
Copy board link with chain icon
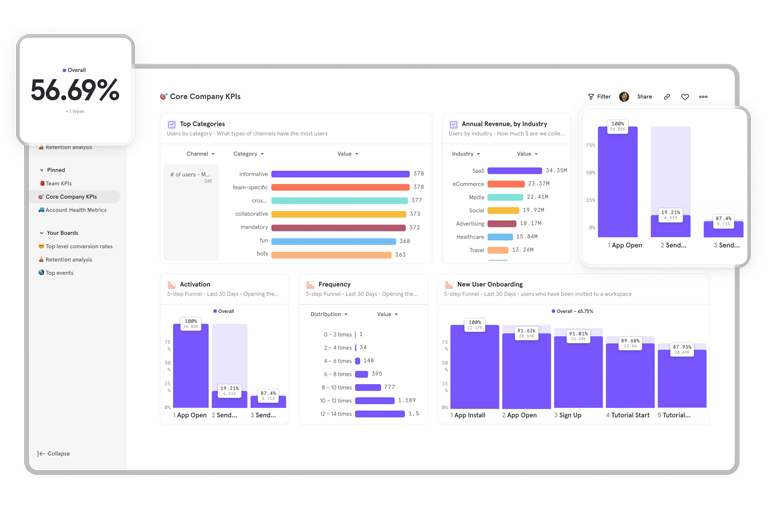(x=667, y=97)
